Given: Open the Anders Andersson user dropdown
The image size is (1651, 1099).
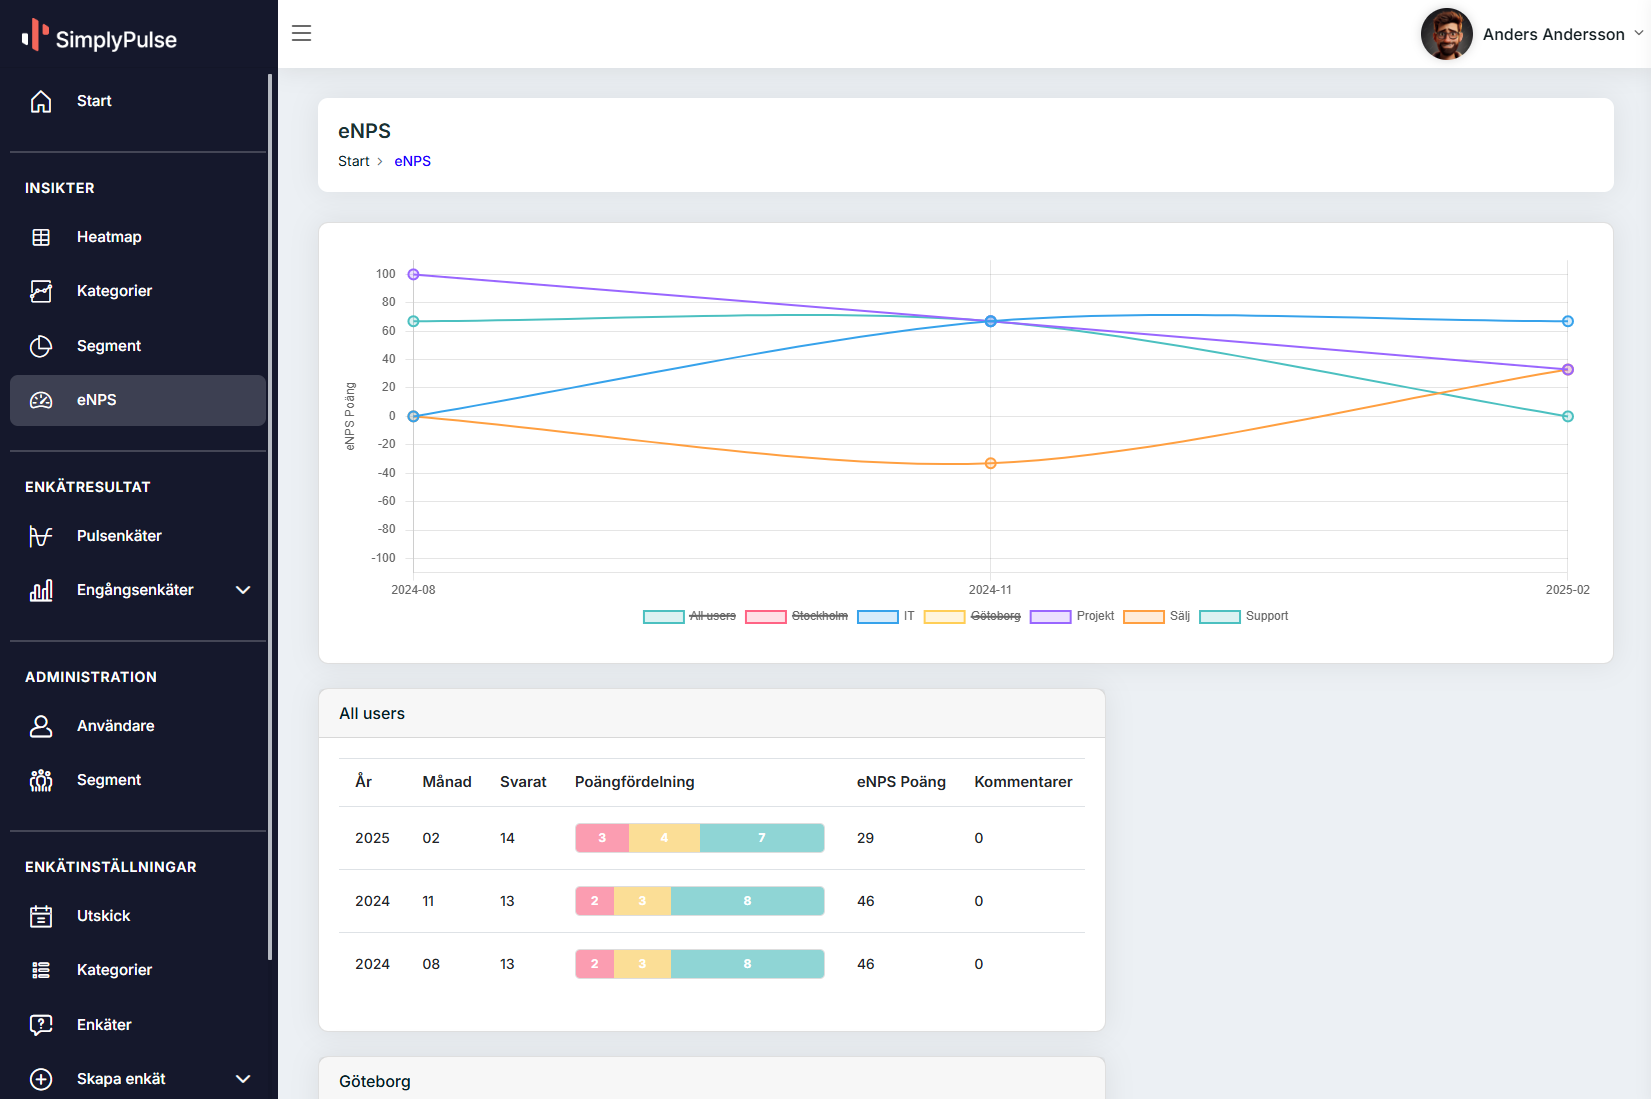Looking at the screenshot, I should (1532, 34).
